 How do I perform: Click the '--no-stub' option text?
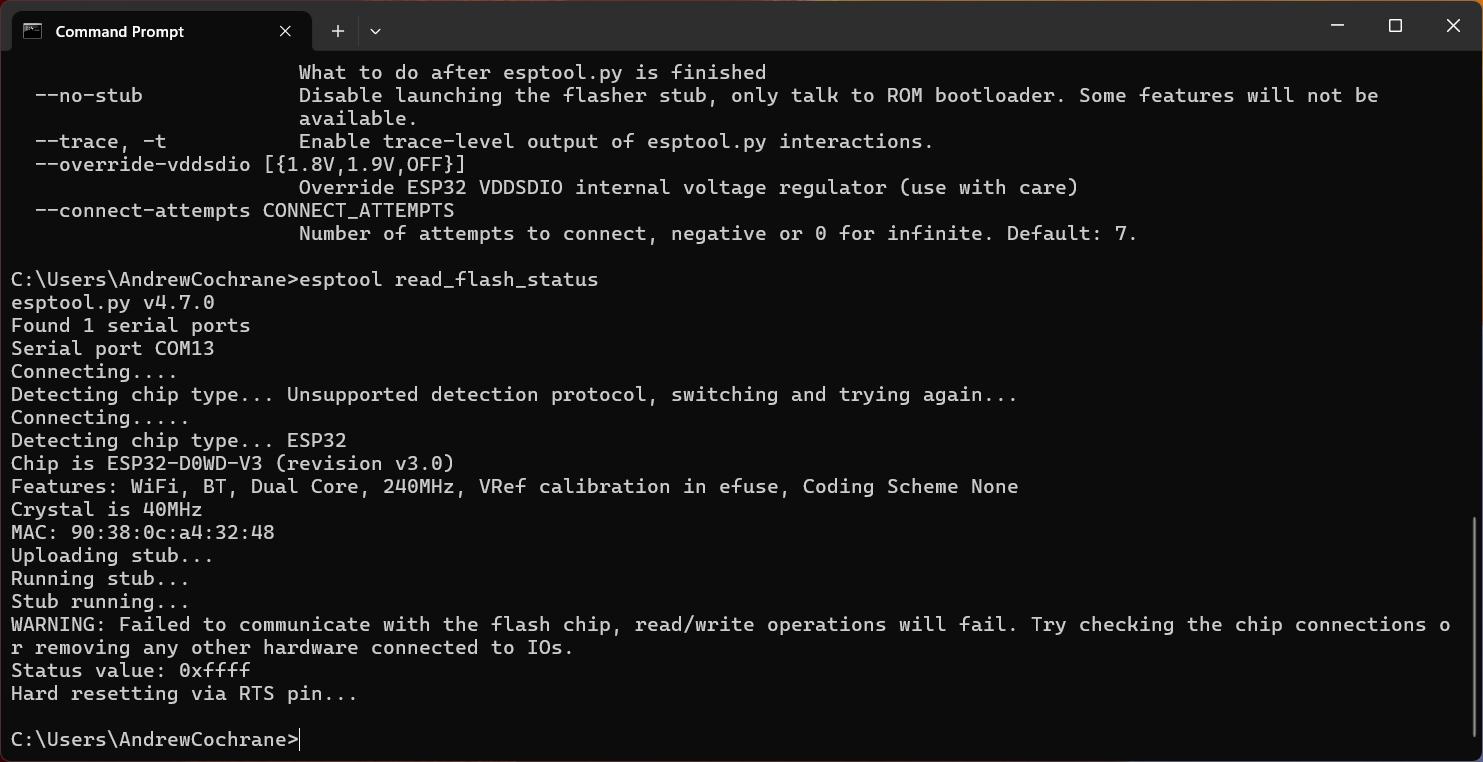point(88,96)
